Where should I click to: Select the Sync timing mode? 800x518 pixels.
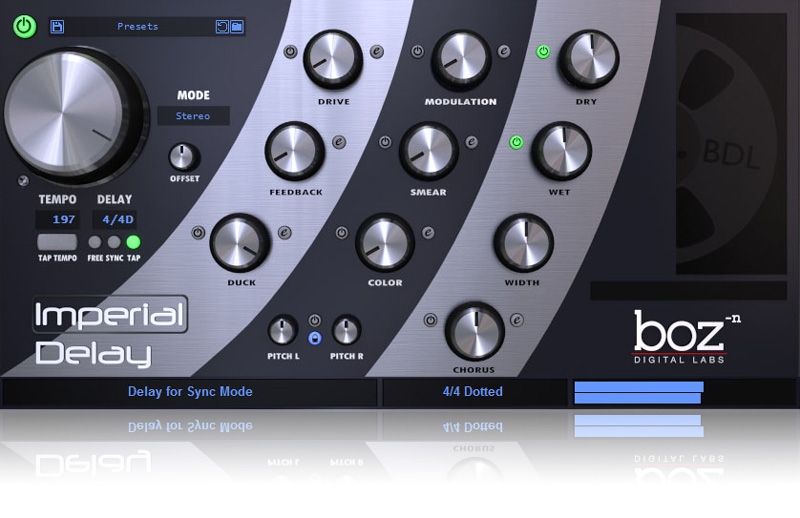[x=114, y=242]
